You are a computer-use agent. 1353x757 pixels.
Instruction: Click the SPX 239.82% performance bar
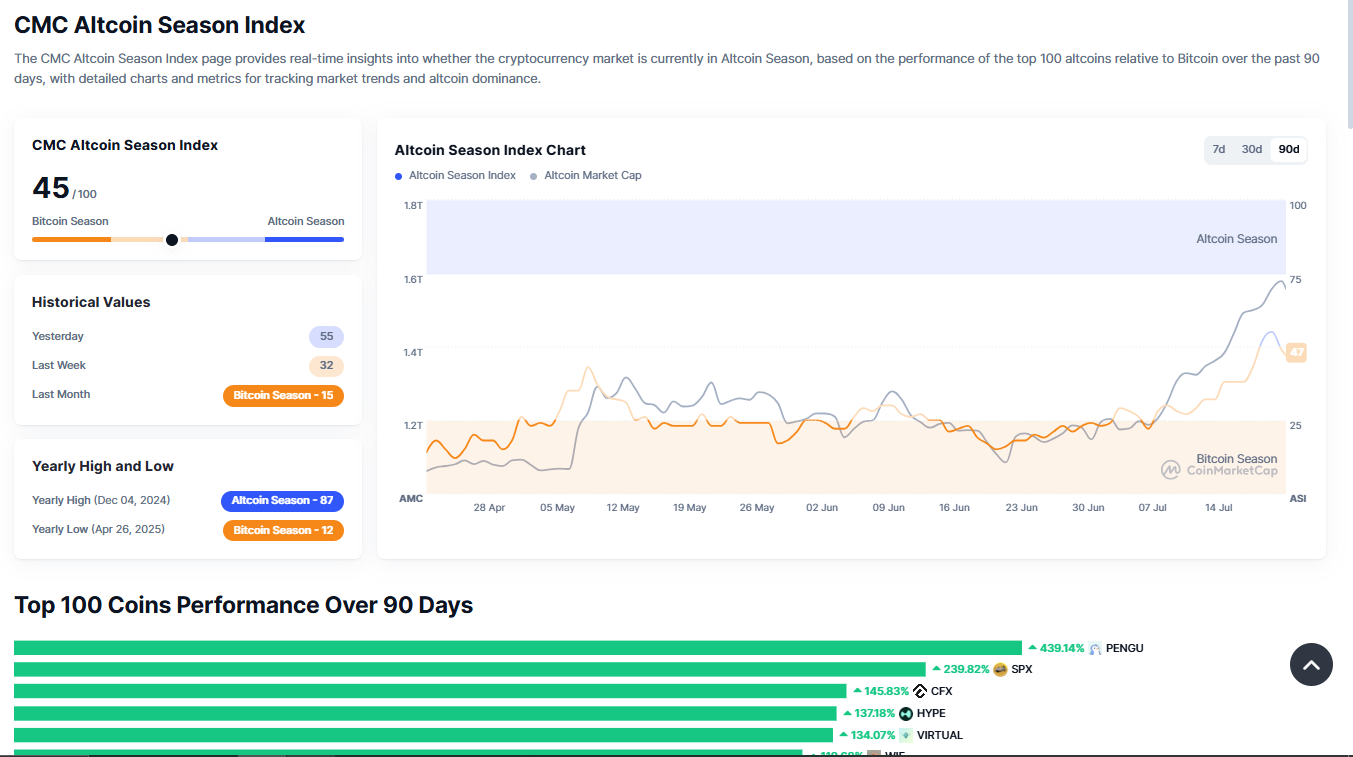470,670
